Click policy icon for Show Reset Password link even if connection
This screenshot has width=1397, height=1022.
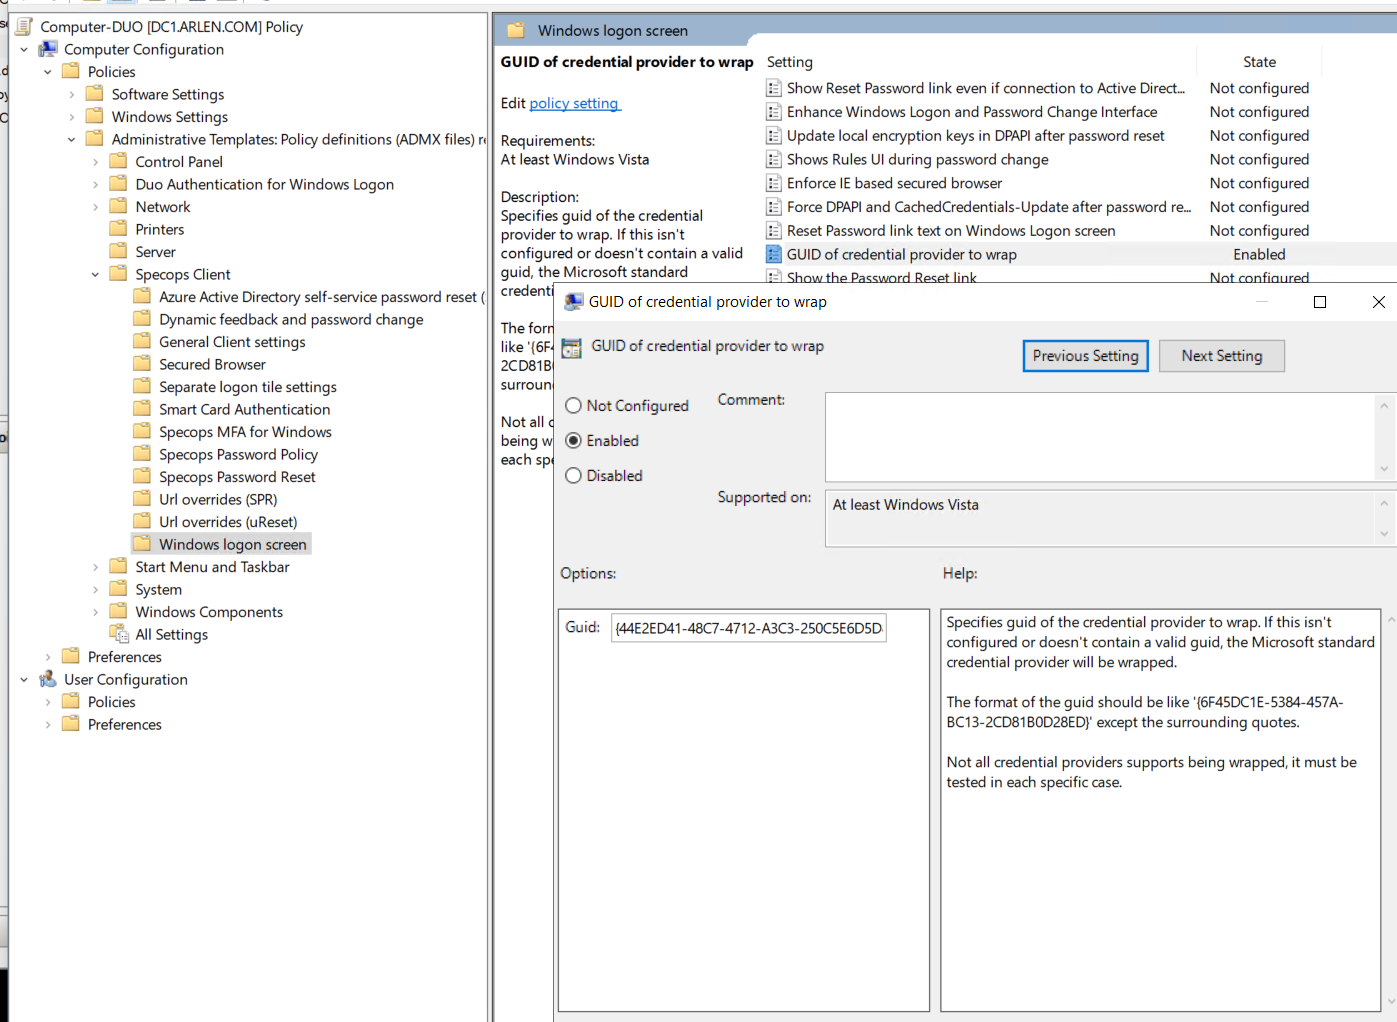pos(774,88)
